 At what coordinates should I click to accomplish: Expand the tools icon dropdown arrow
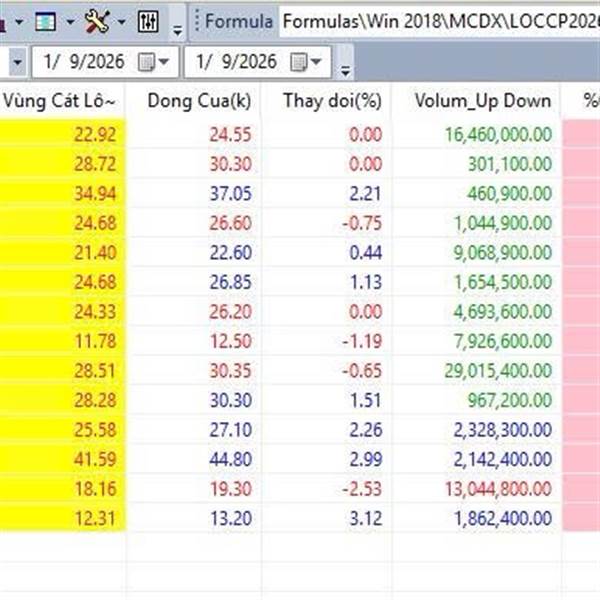tap(121, 21)
